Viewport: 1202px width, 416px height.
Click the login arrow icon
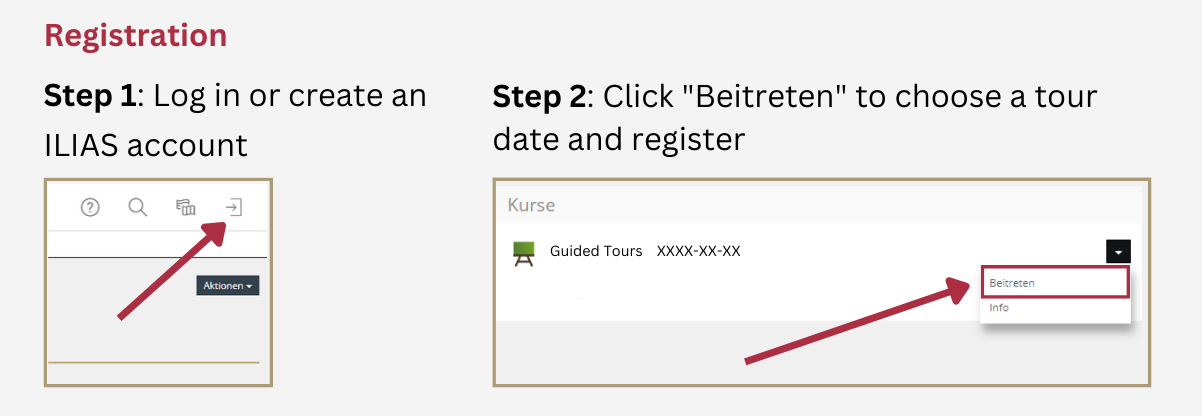point(233,208)
